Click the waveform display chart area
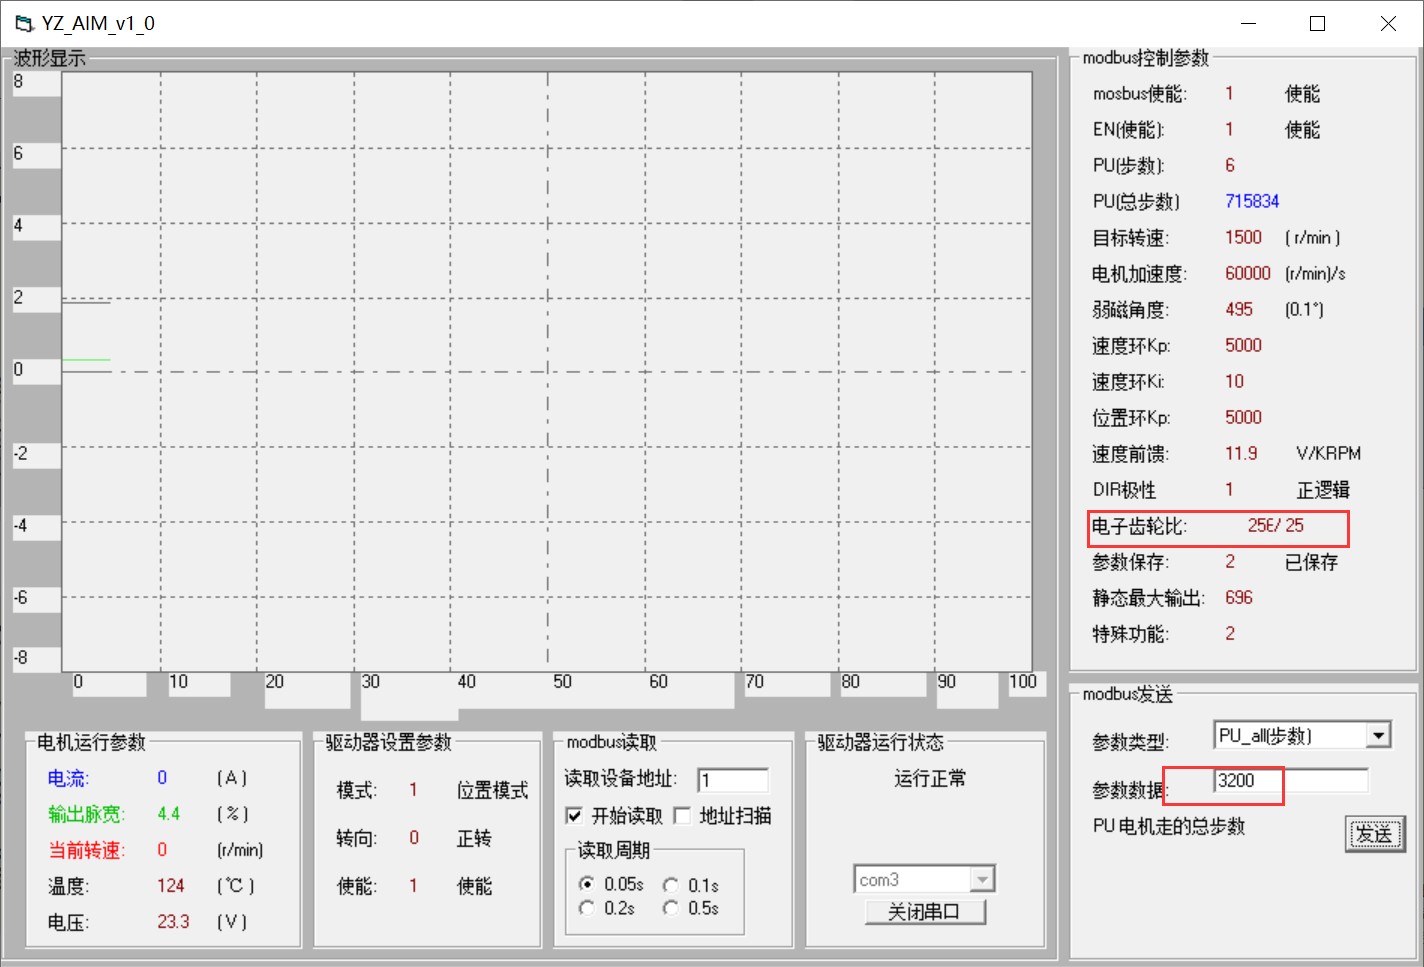This screenshot has height=967, width=1424. pos(547,371)
